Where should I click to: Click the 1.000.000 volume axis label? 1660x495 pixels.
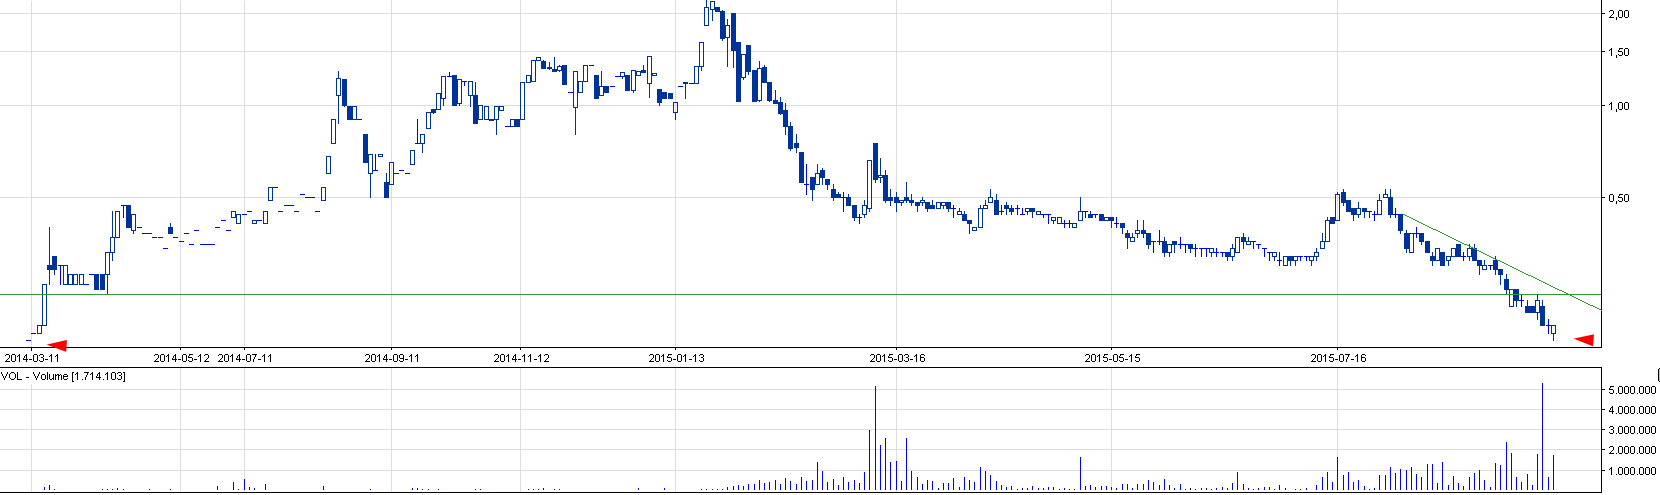(x=1632, y=471)
